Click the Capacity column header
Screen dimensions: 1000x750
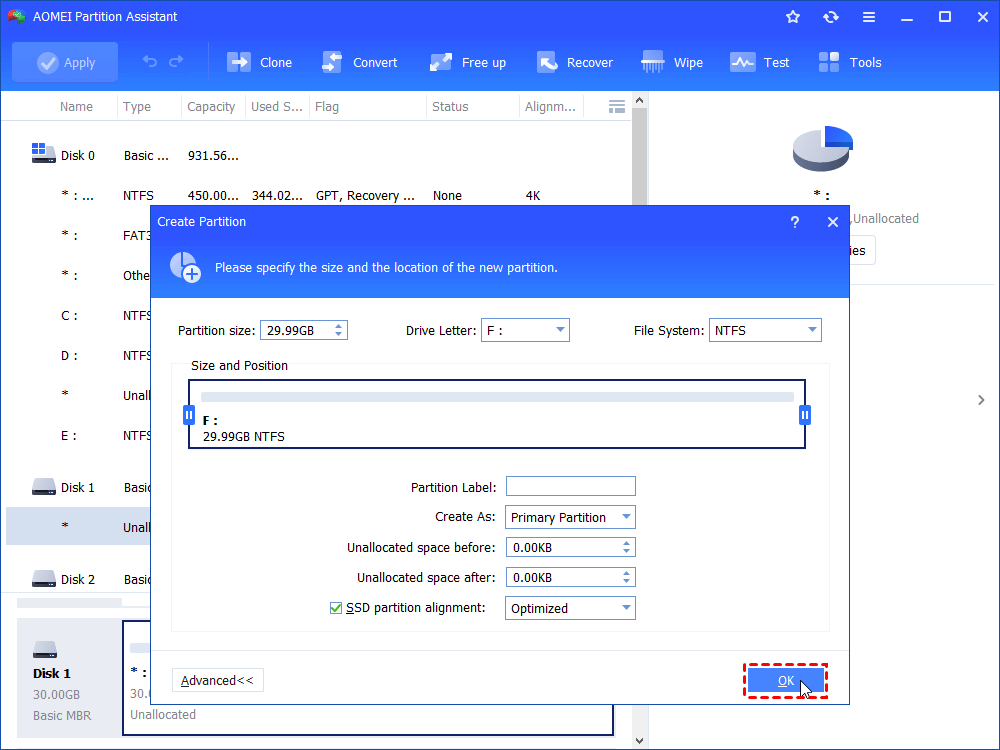(x=211, y=107)
